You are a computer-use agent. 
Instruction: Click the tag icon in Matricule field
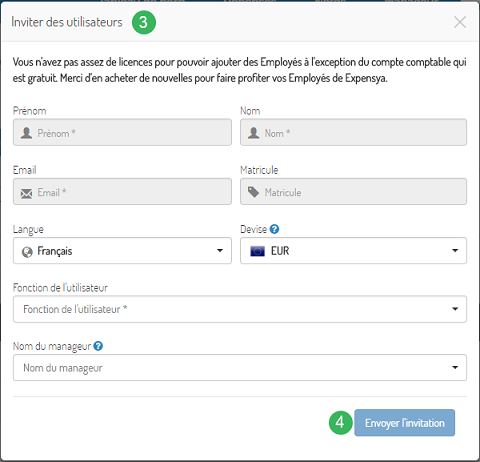pos(253,192)
